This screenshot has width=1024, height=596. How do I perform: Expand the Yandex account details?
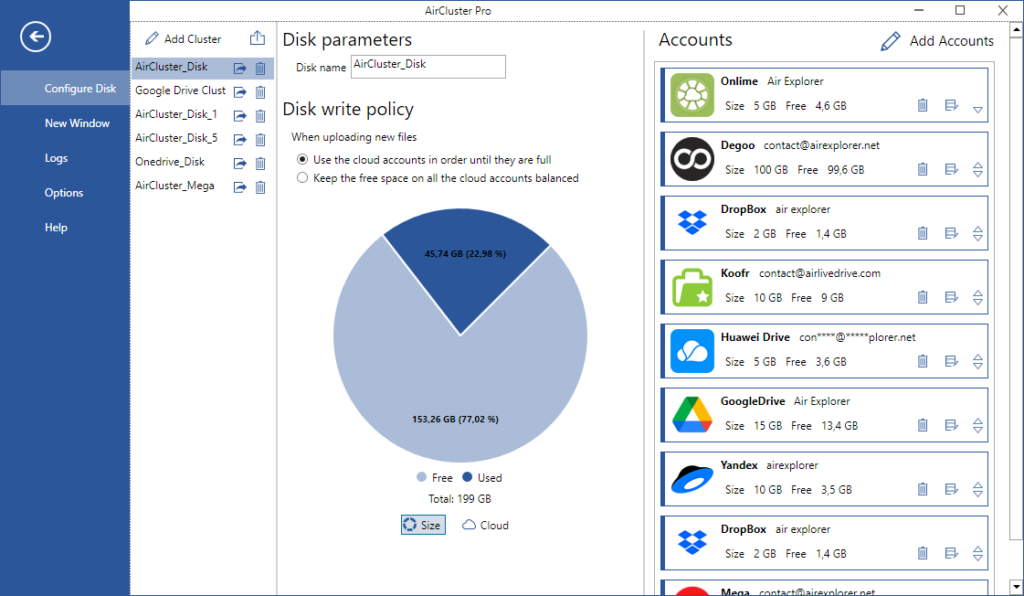[977, 489]
